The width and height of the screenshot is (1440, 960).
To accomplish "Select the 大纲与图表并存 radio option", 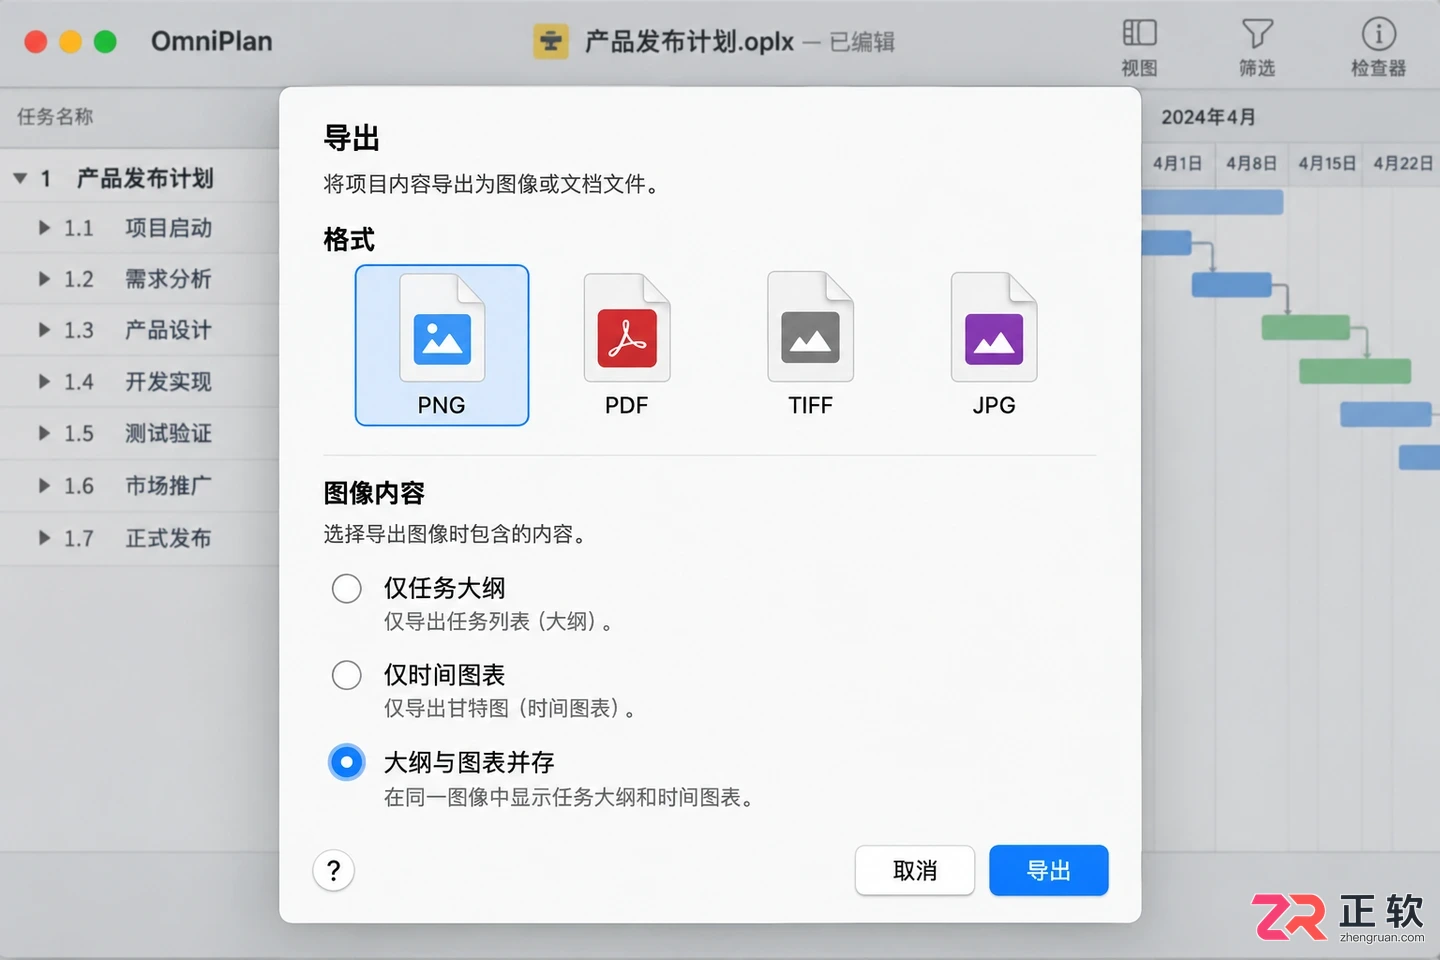I will [x=347, y=763].
